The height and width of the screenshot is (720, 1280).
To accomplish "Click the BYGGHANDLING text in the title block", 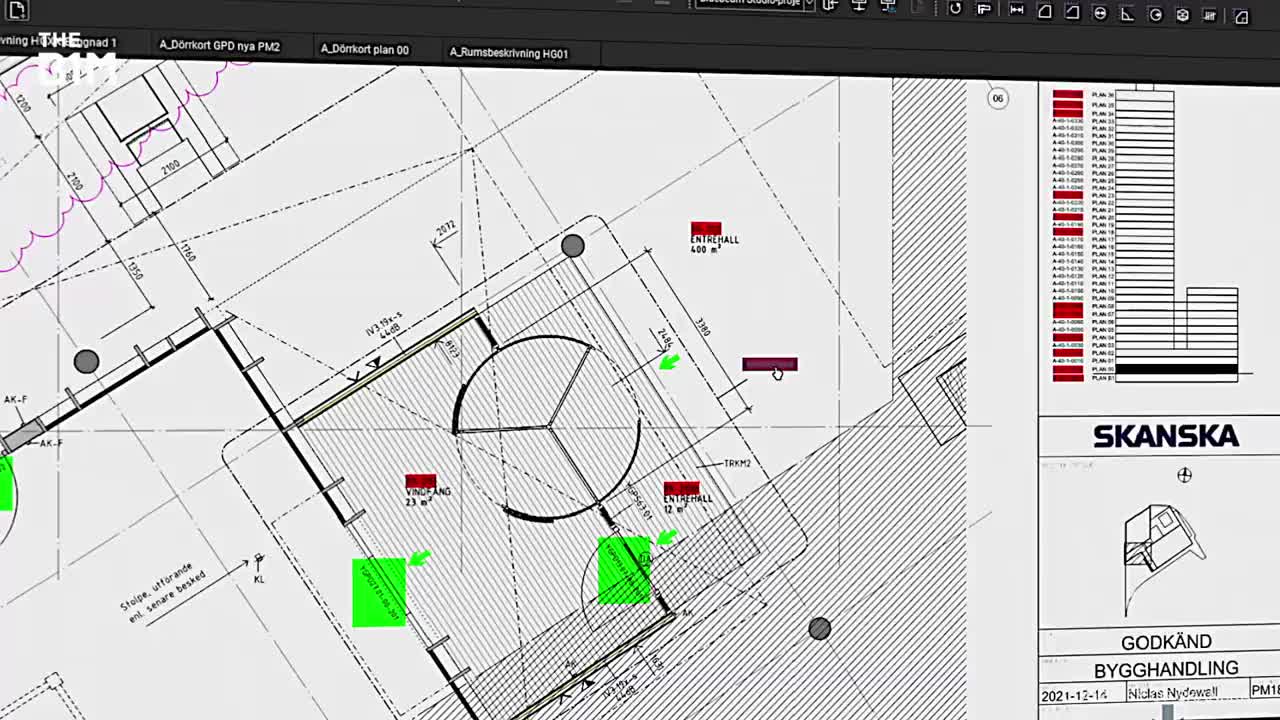I will (x=1166, y=669).
